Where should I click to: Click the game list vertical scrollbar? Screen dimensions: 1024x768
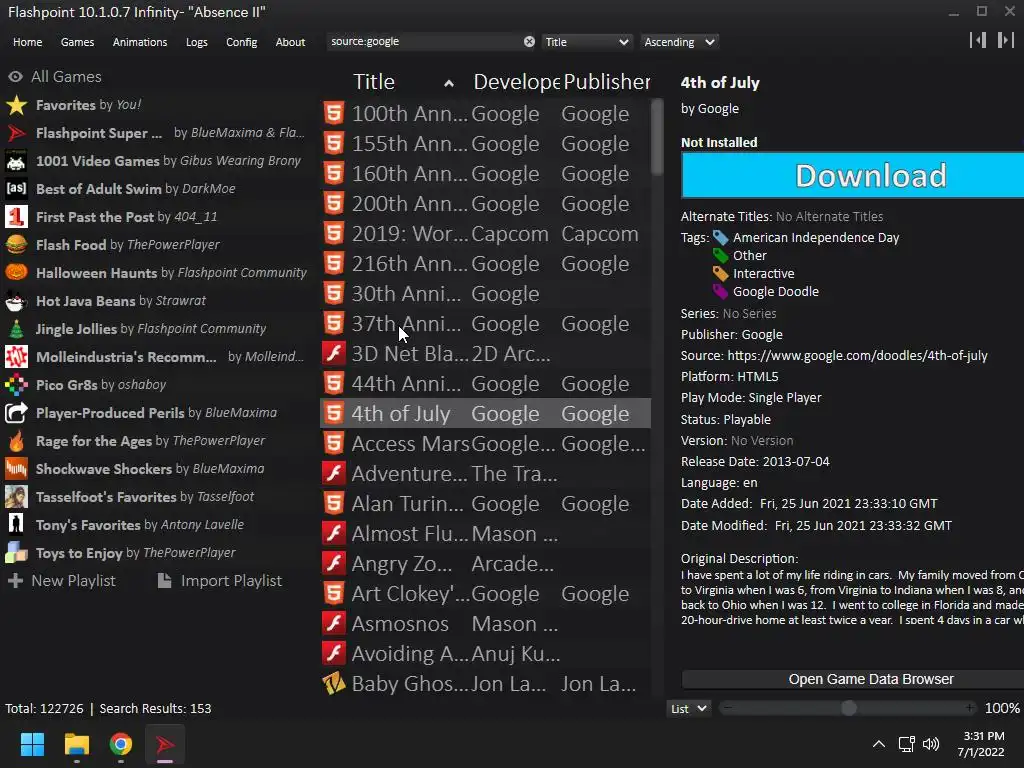pos(657,137)
